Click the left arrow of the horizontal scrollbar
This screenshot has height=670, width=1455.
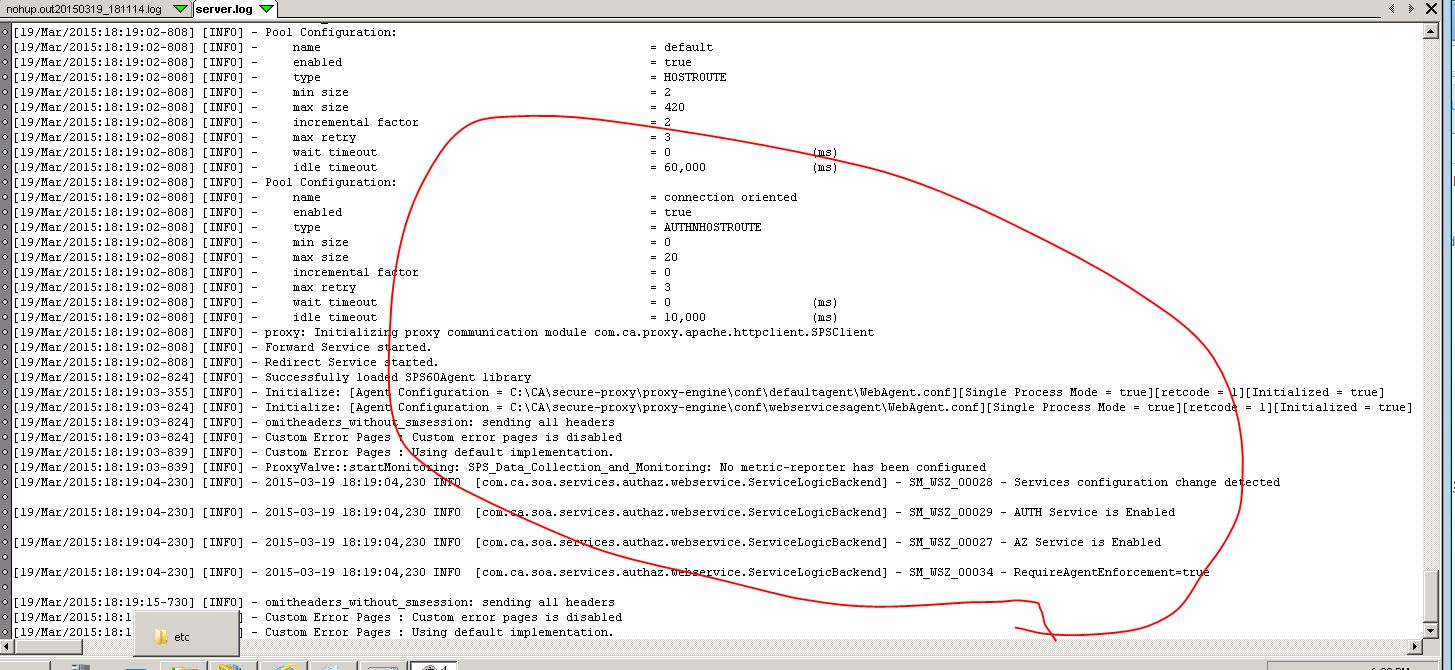click(7, 647)
